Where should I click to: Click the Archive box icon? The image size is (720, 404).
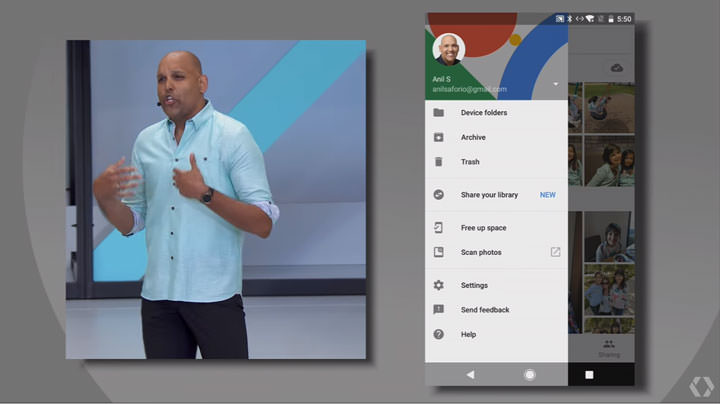439,137
